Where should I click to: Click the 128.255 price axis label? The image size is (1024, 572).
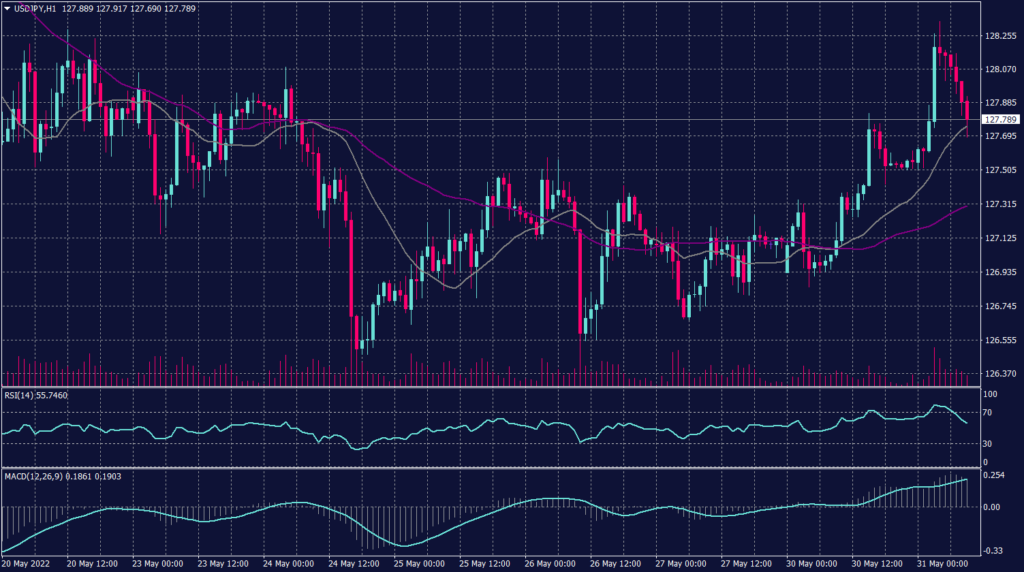tap(1001, 35)
